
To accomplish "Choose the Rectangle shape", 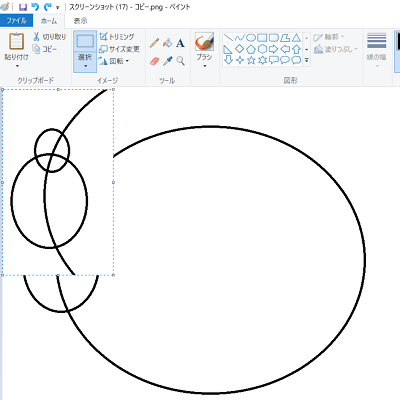I will (262, 38).
